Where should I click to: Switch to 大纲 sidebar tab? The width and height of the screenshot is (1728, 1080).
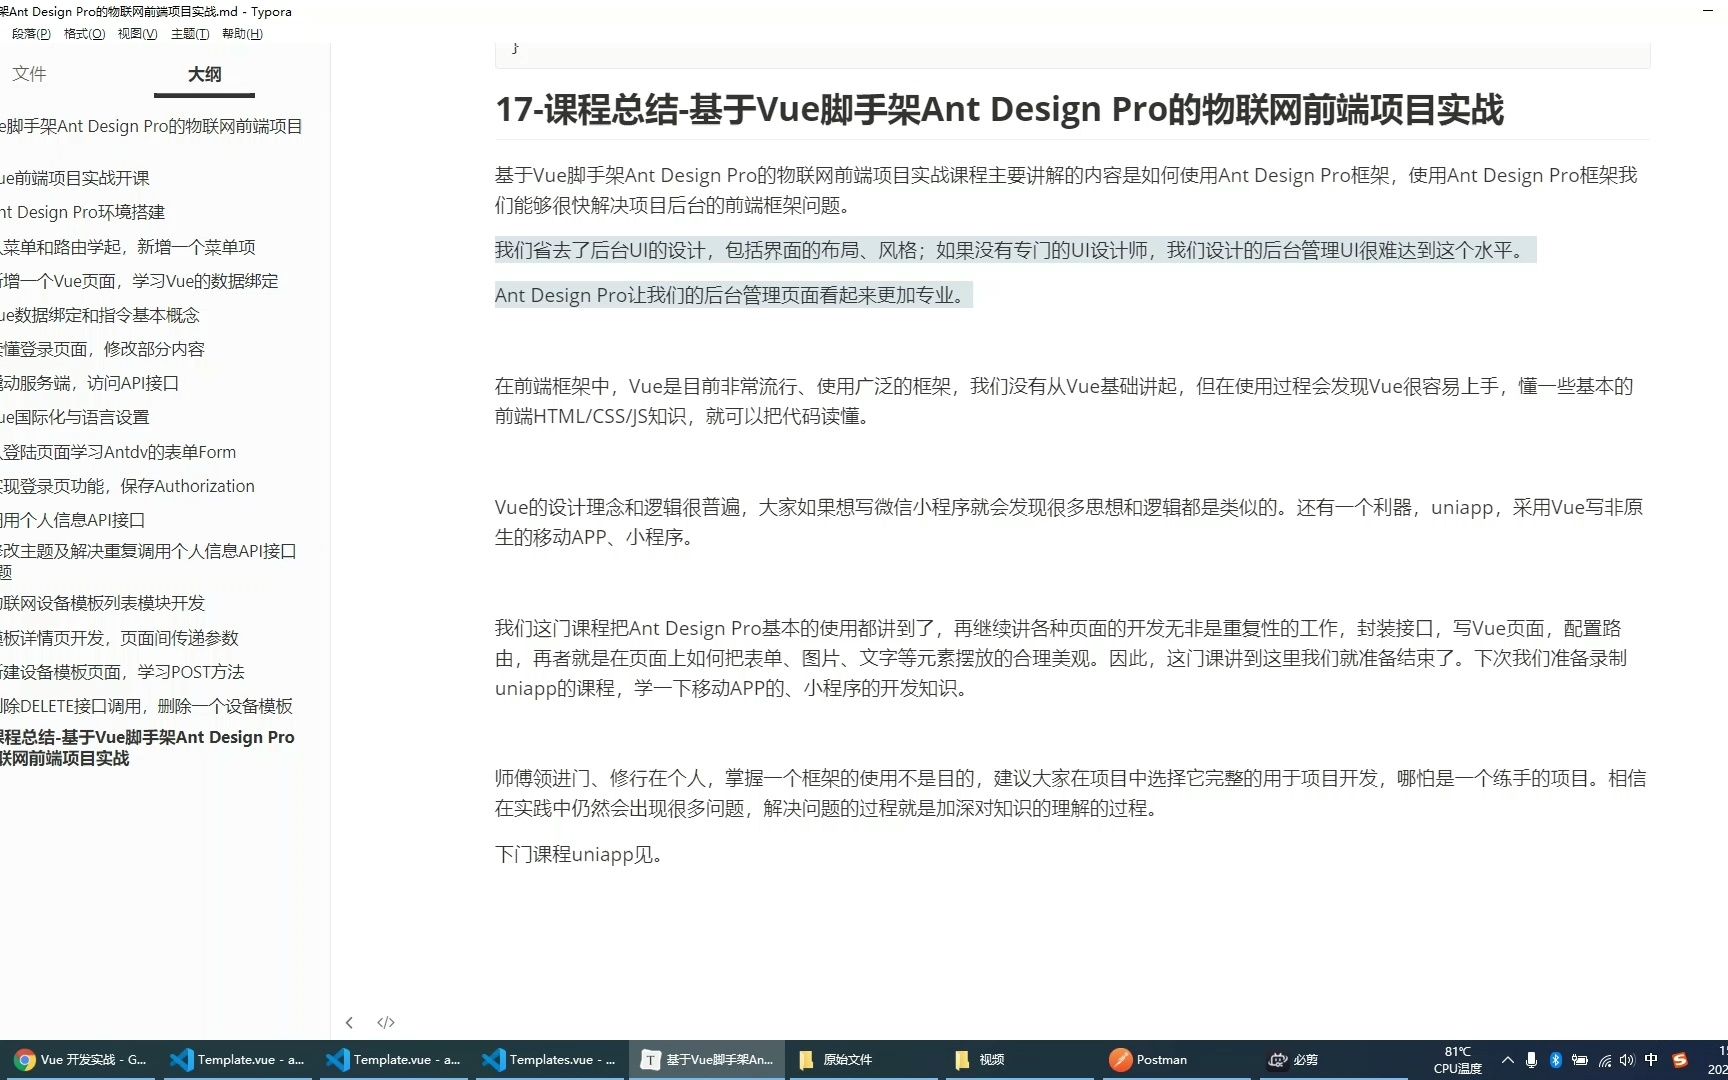point(204,74)
